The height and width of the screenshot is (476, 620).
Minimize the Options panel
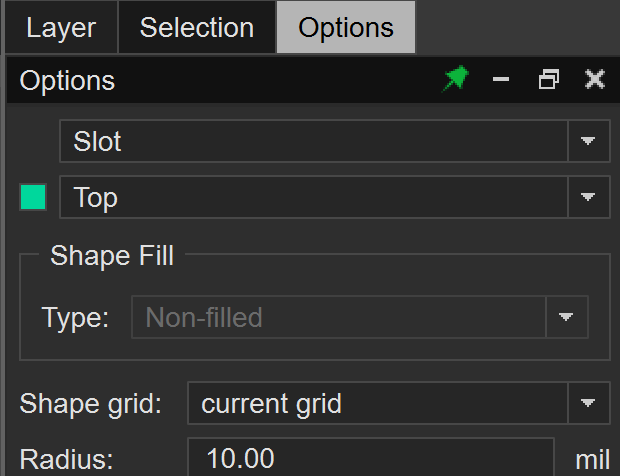502,80
